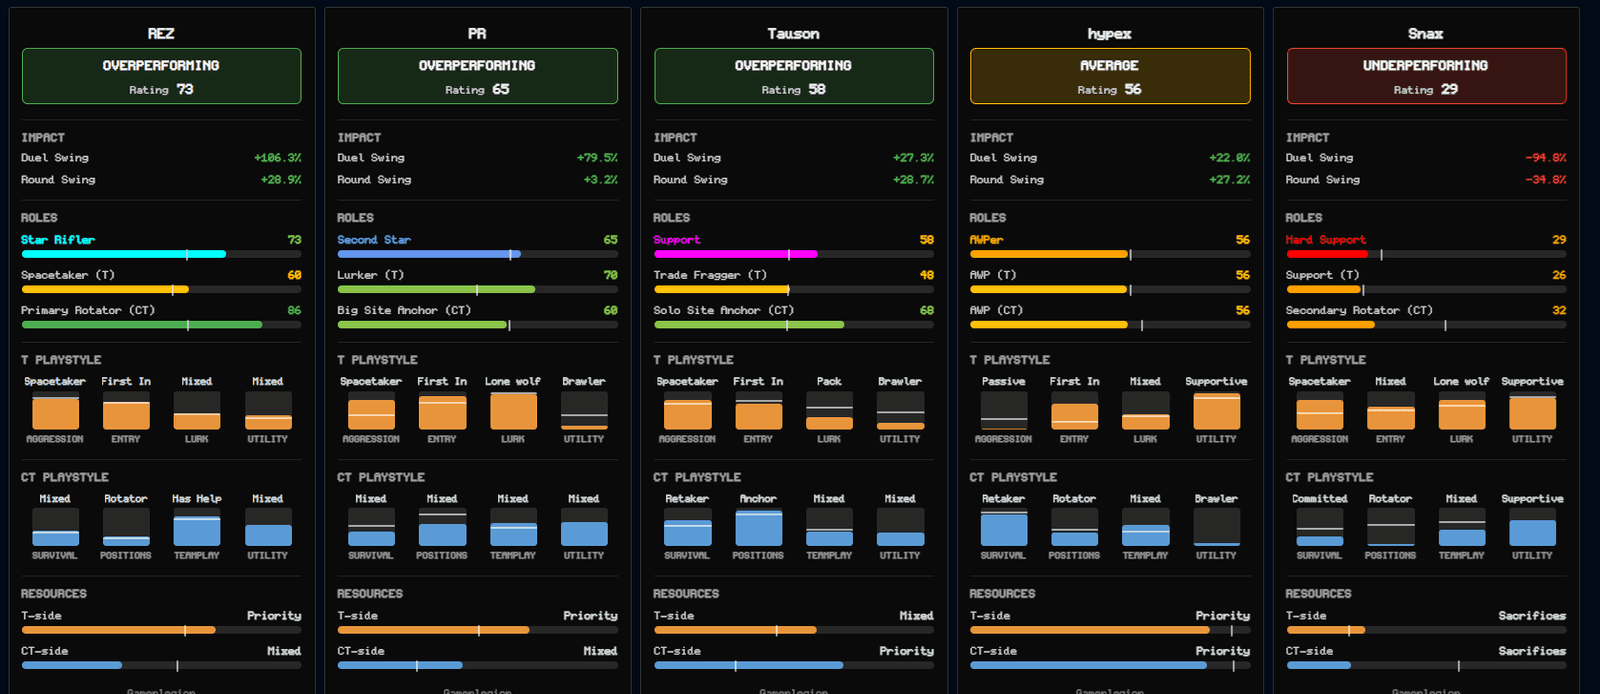The width and height of the screenshot is (1600, 694).
Task: Click REZ's Spacetaker aggression tile
Action: coord(55,411)
